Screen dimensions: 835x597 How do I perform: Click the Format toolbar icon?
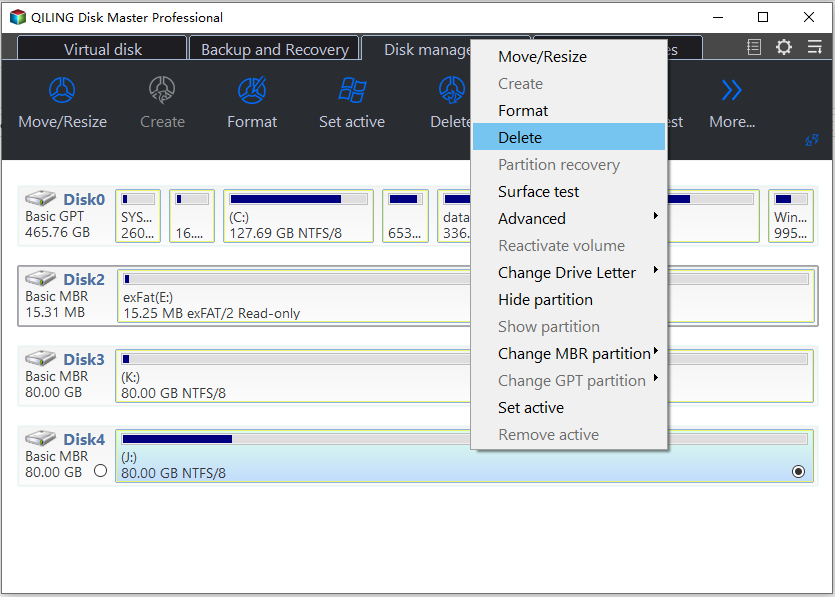point(252,90)
